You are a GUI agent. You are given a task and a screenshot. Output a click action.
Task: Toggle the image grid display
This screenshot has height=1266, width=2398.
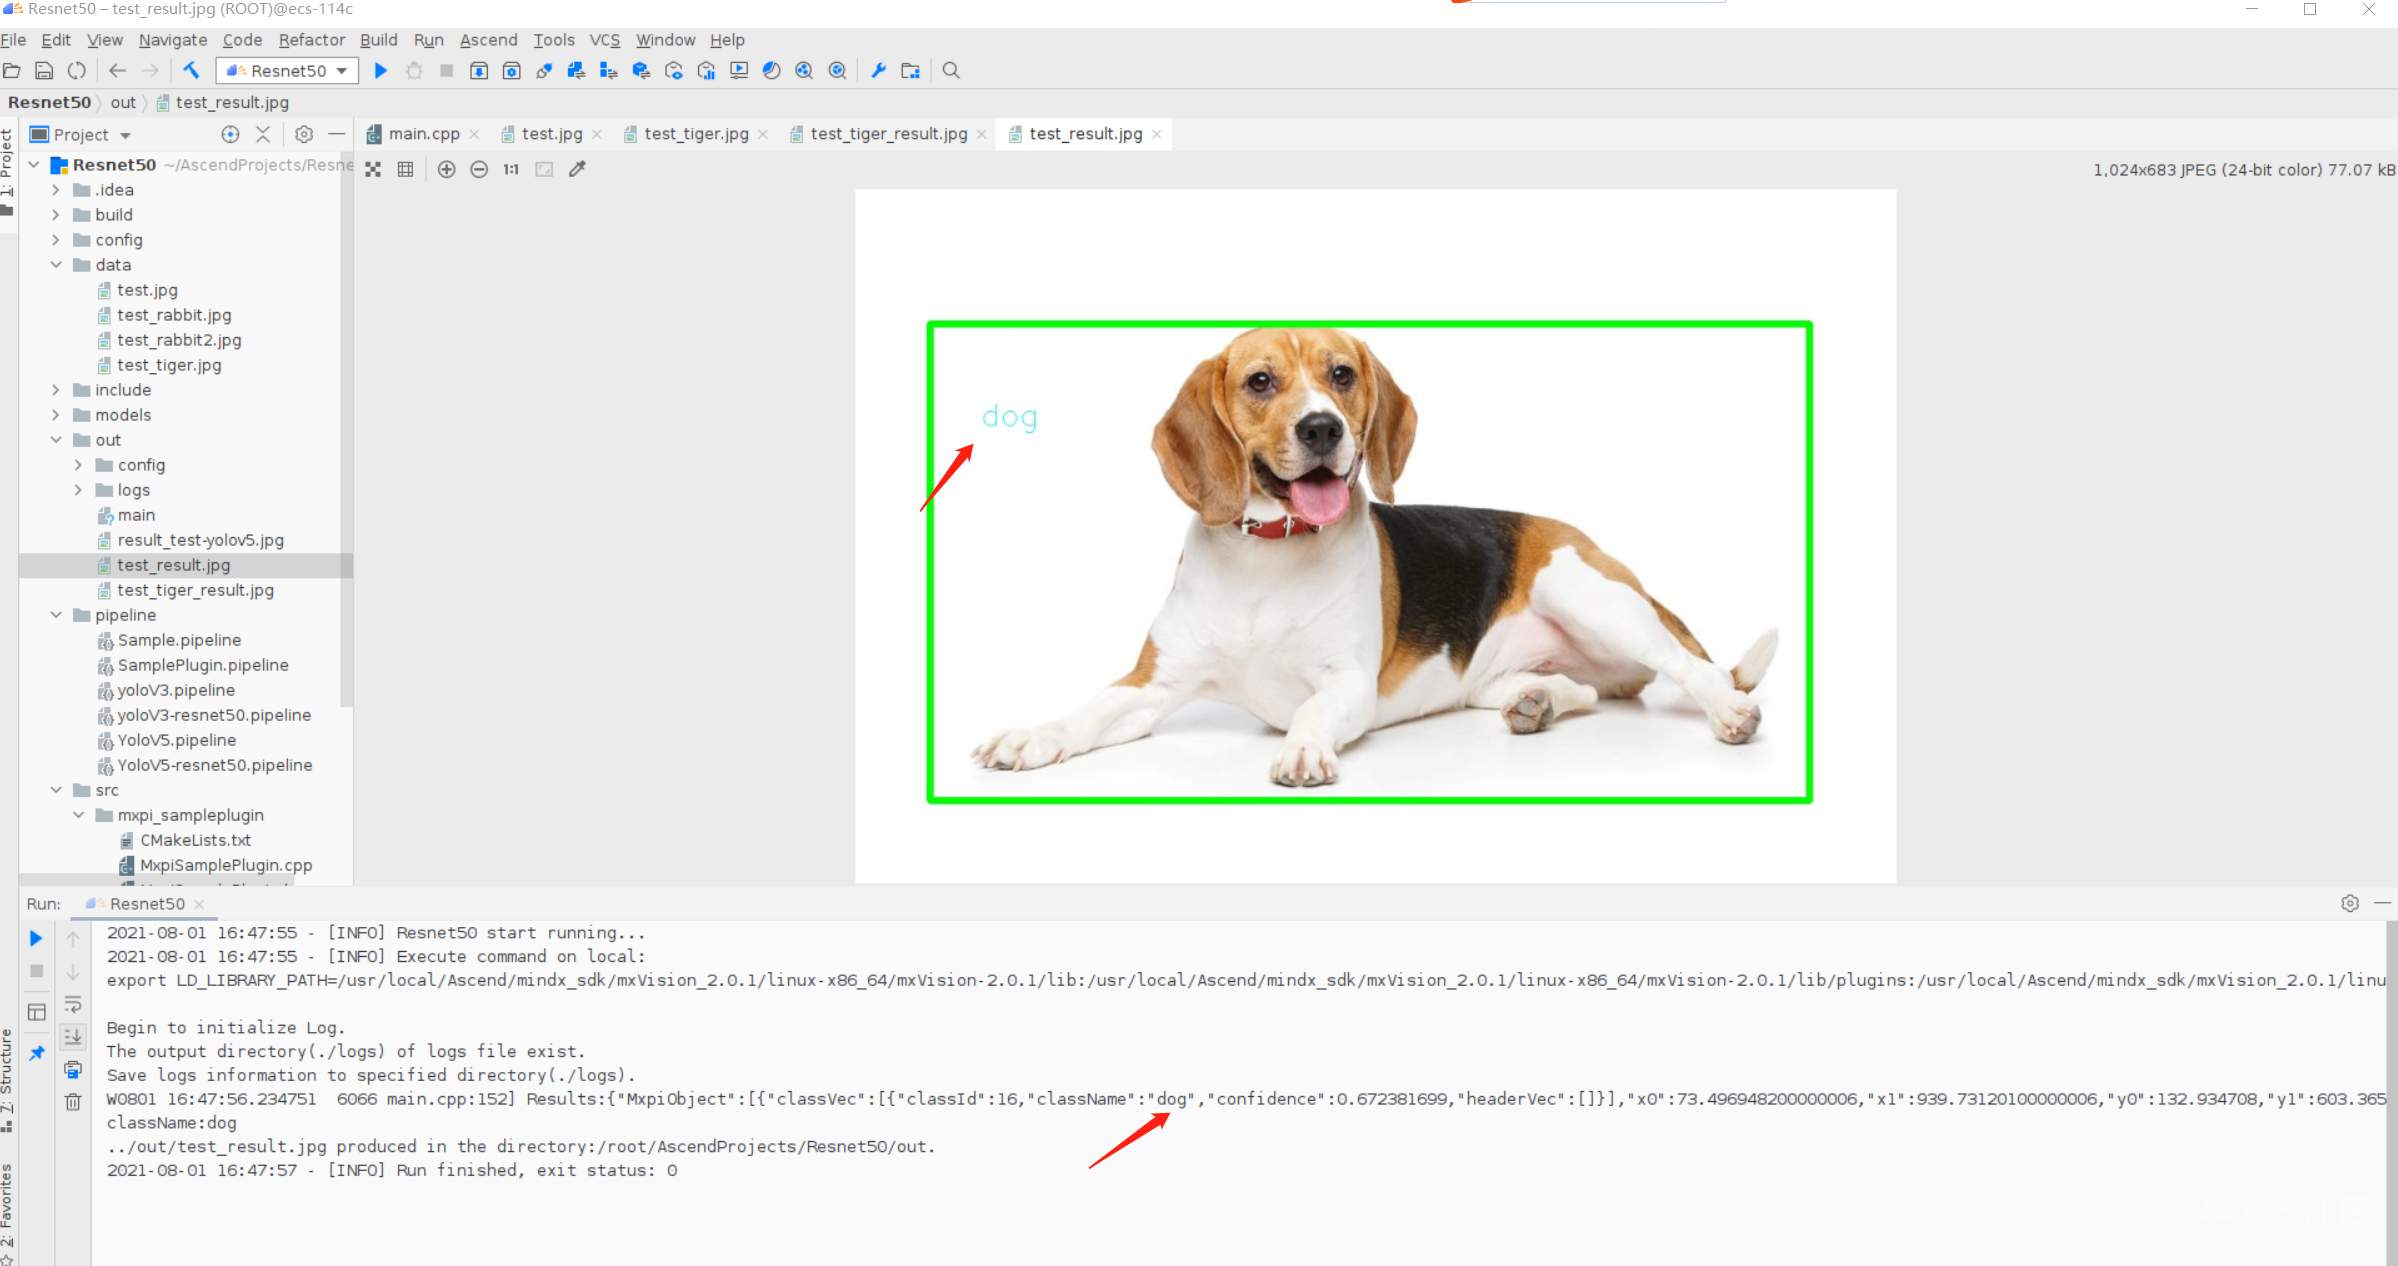[405, 170]
